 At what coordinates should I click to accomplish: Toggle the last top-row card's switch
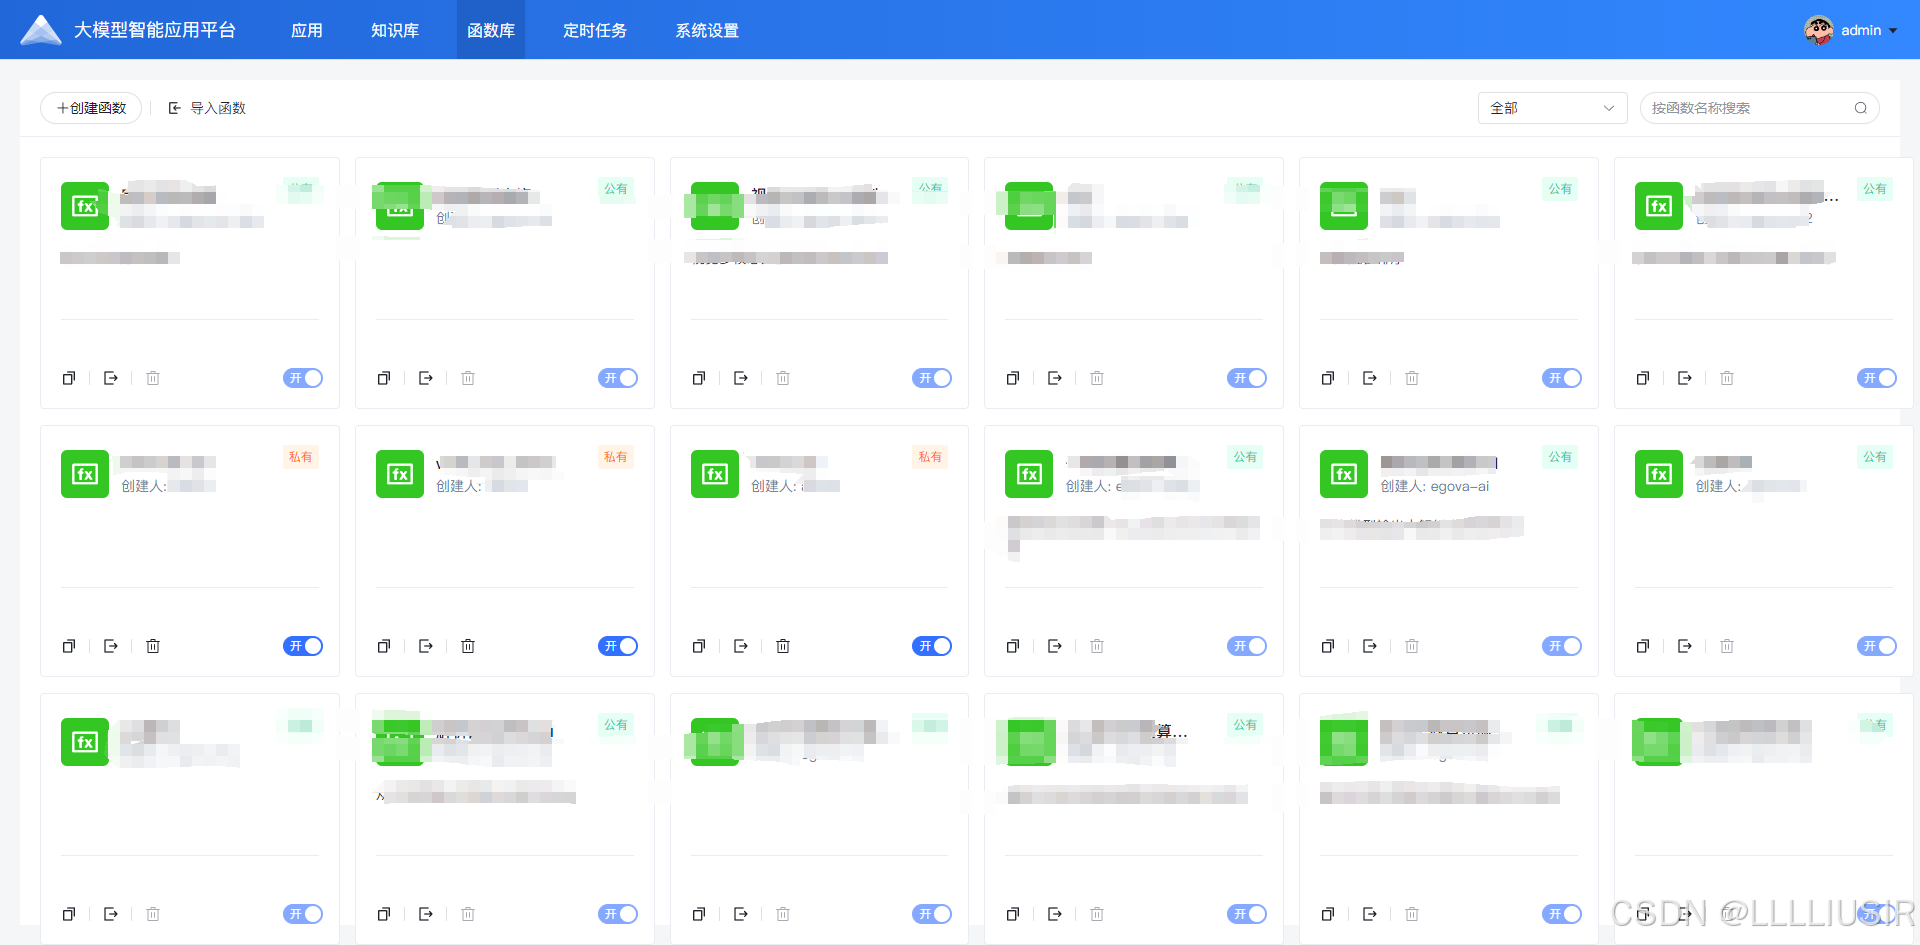coord(1877,378)
